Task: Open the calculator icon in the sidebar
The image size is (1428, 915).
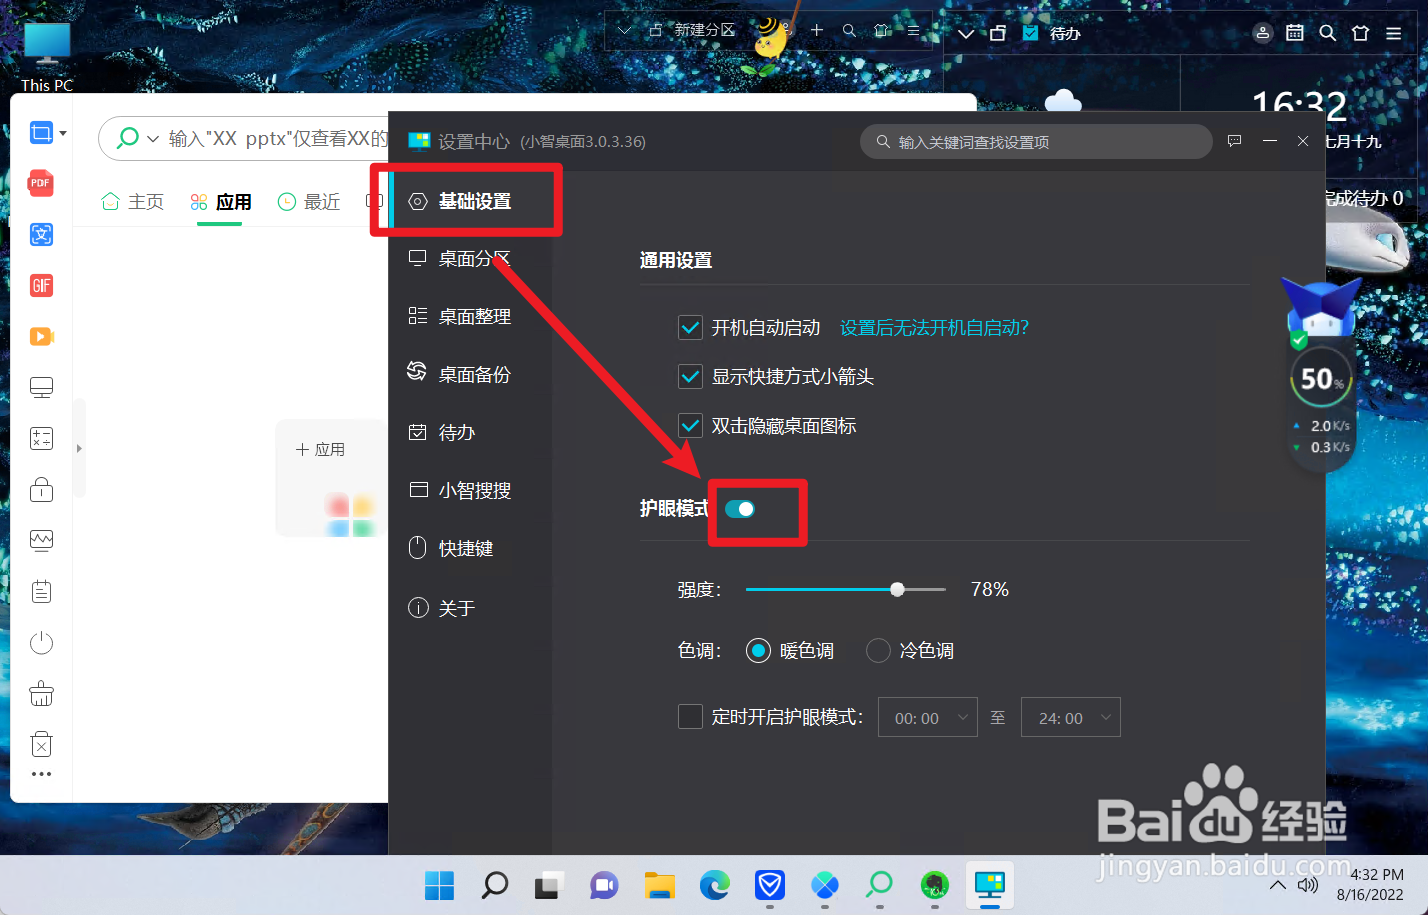Action: [41, 439]
